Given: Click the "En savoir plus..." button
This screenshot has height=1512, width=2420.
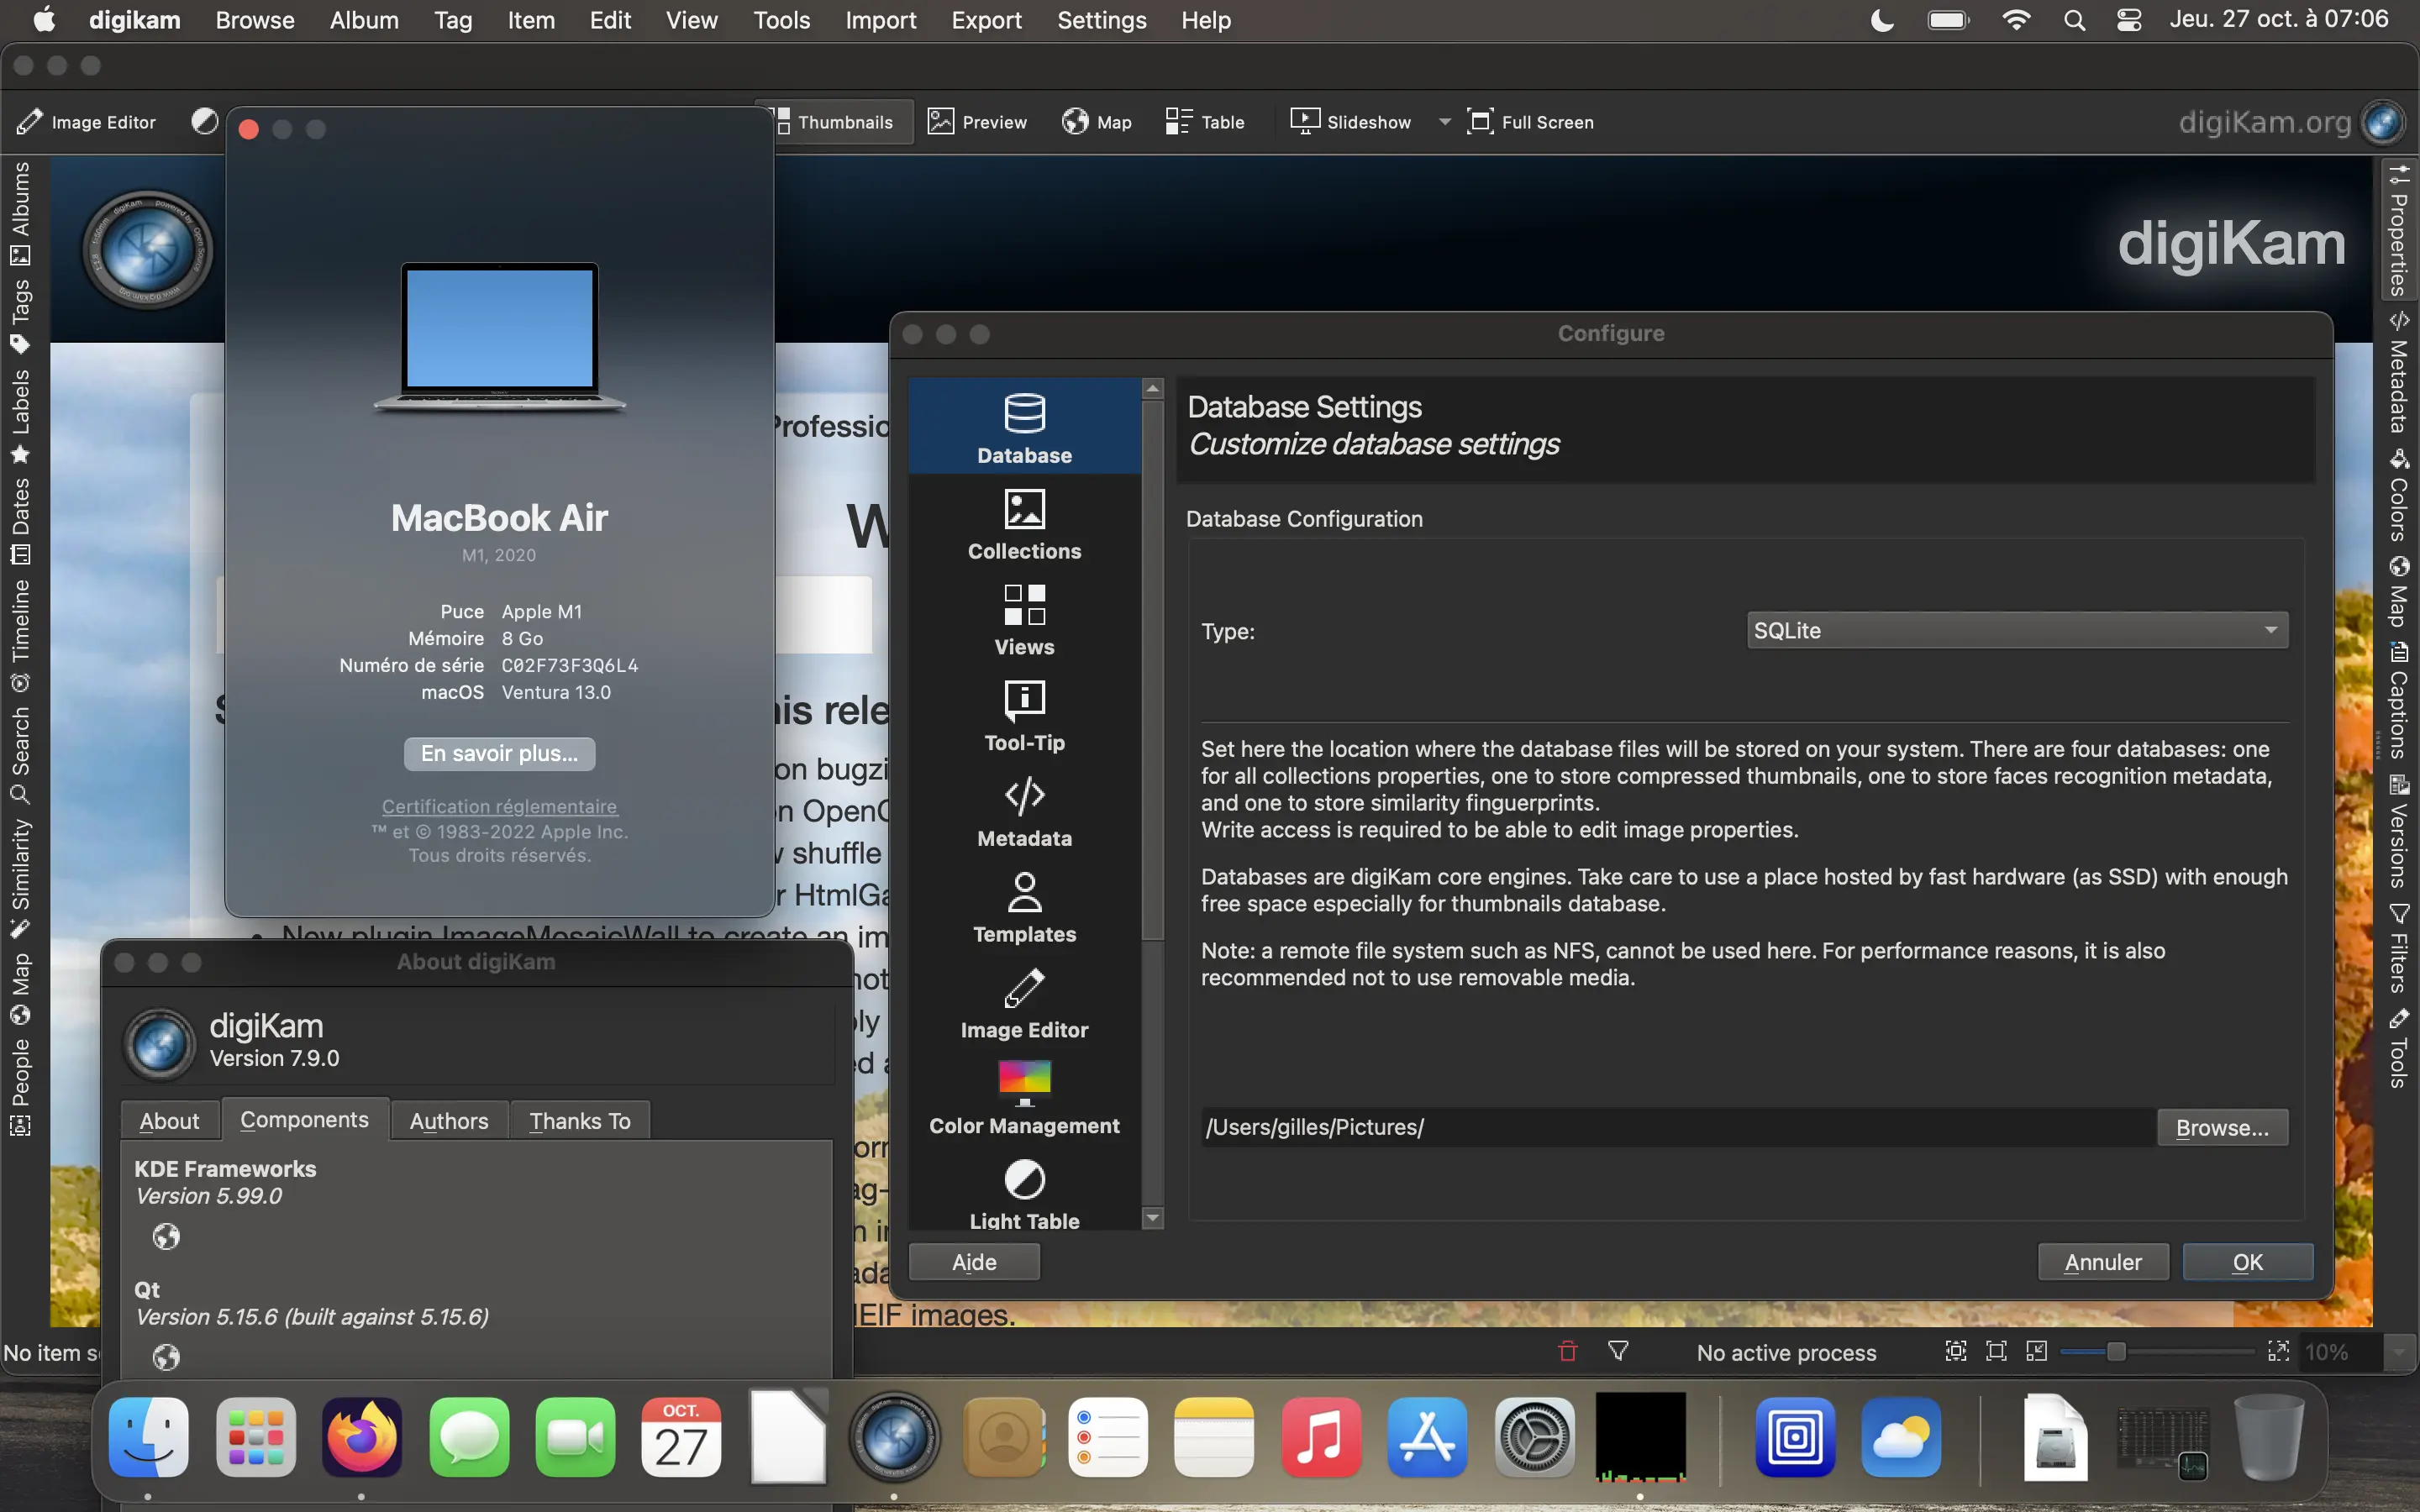Looking at the screenshot, I should tap(499, 753).
